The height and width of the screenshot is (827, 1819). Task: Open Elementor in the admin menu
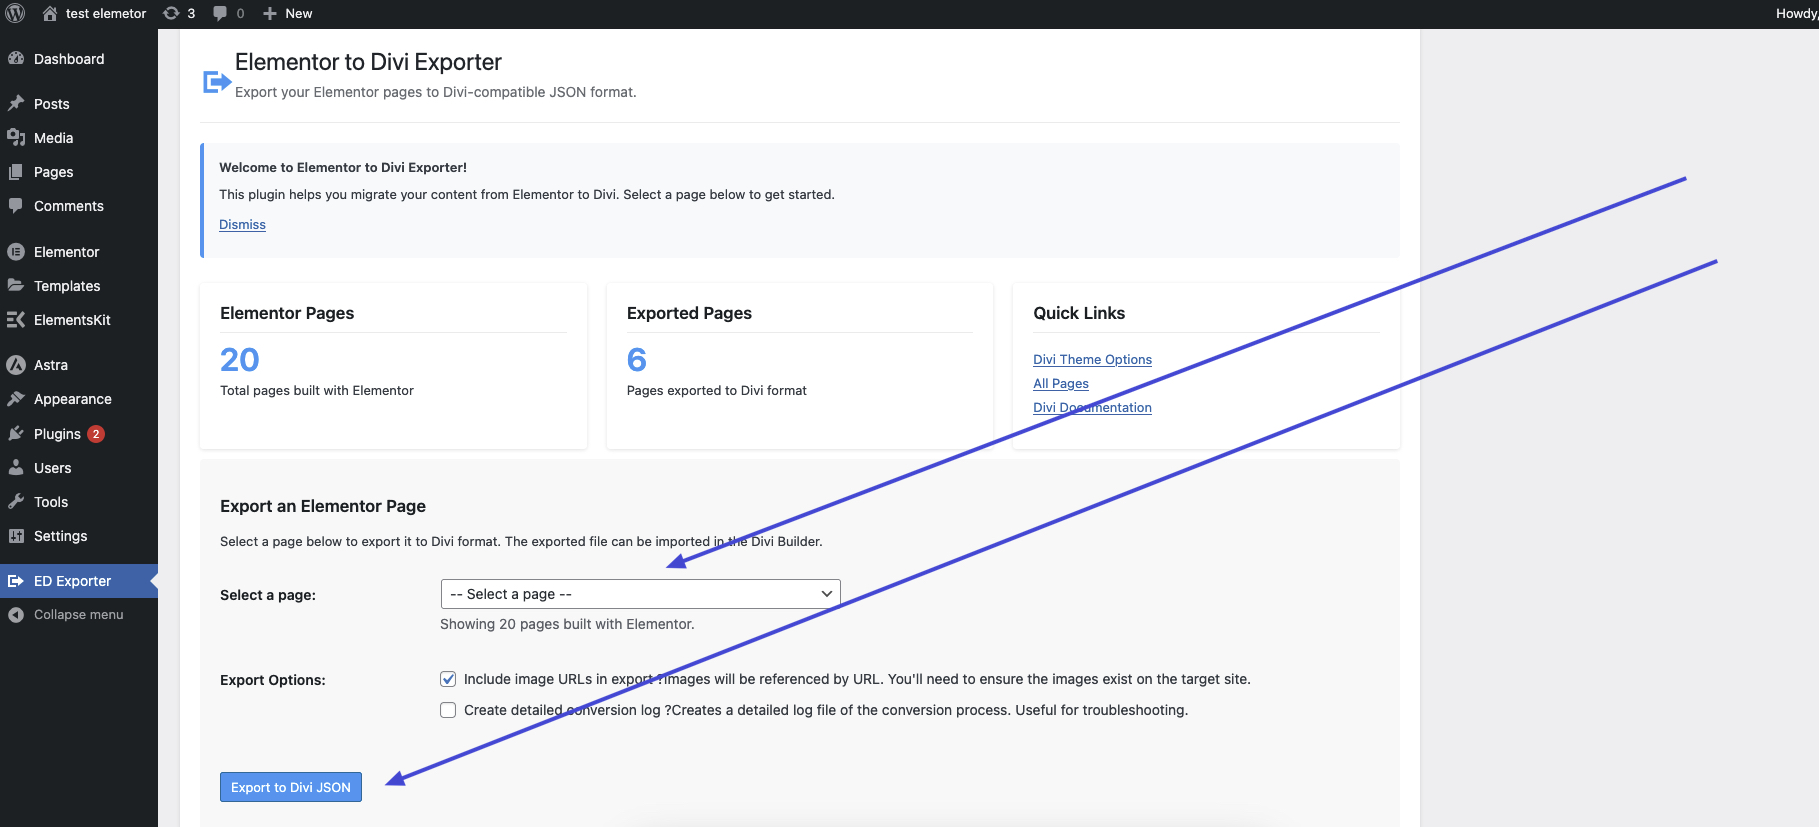pyautogui.click(x=67, y=252)
